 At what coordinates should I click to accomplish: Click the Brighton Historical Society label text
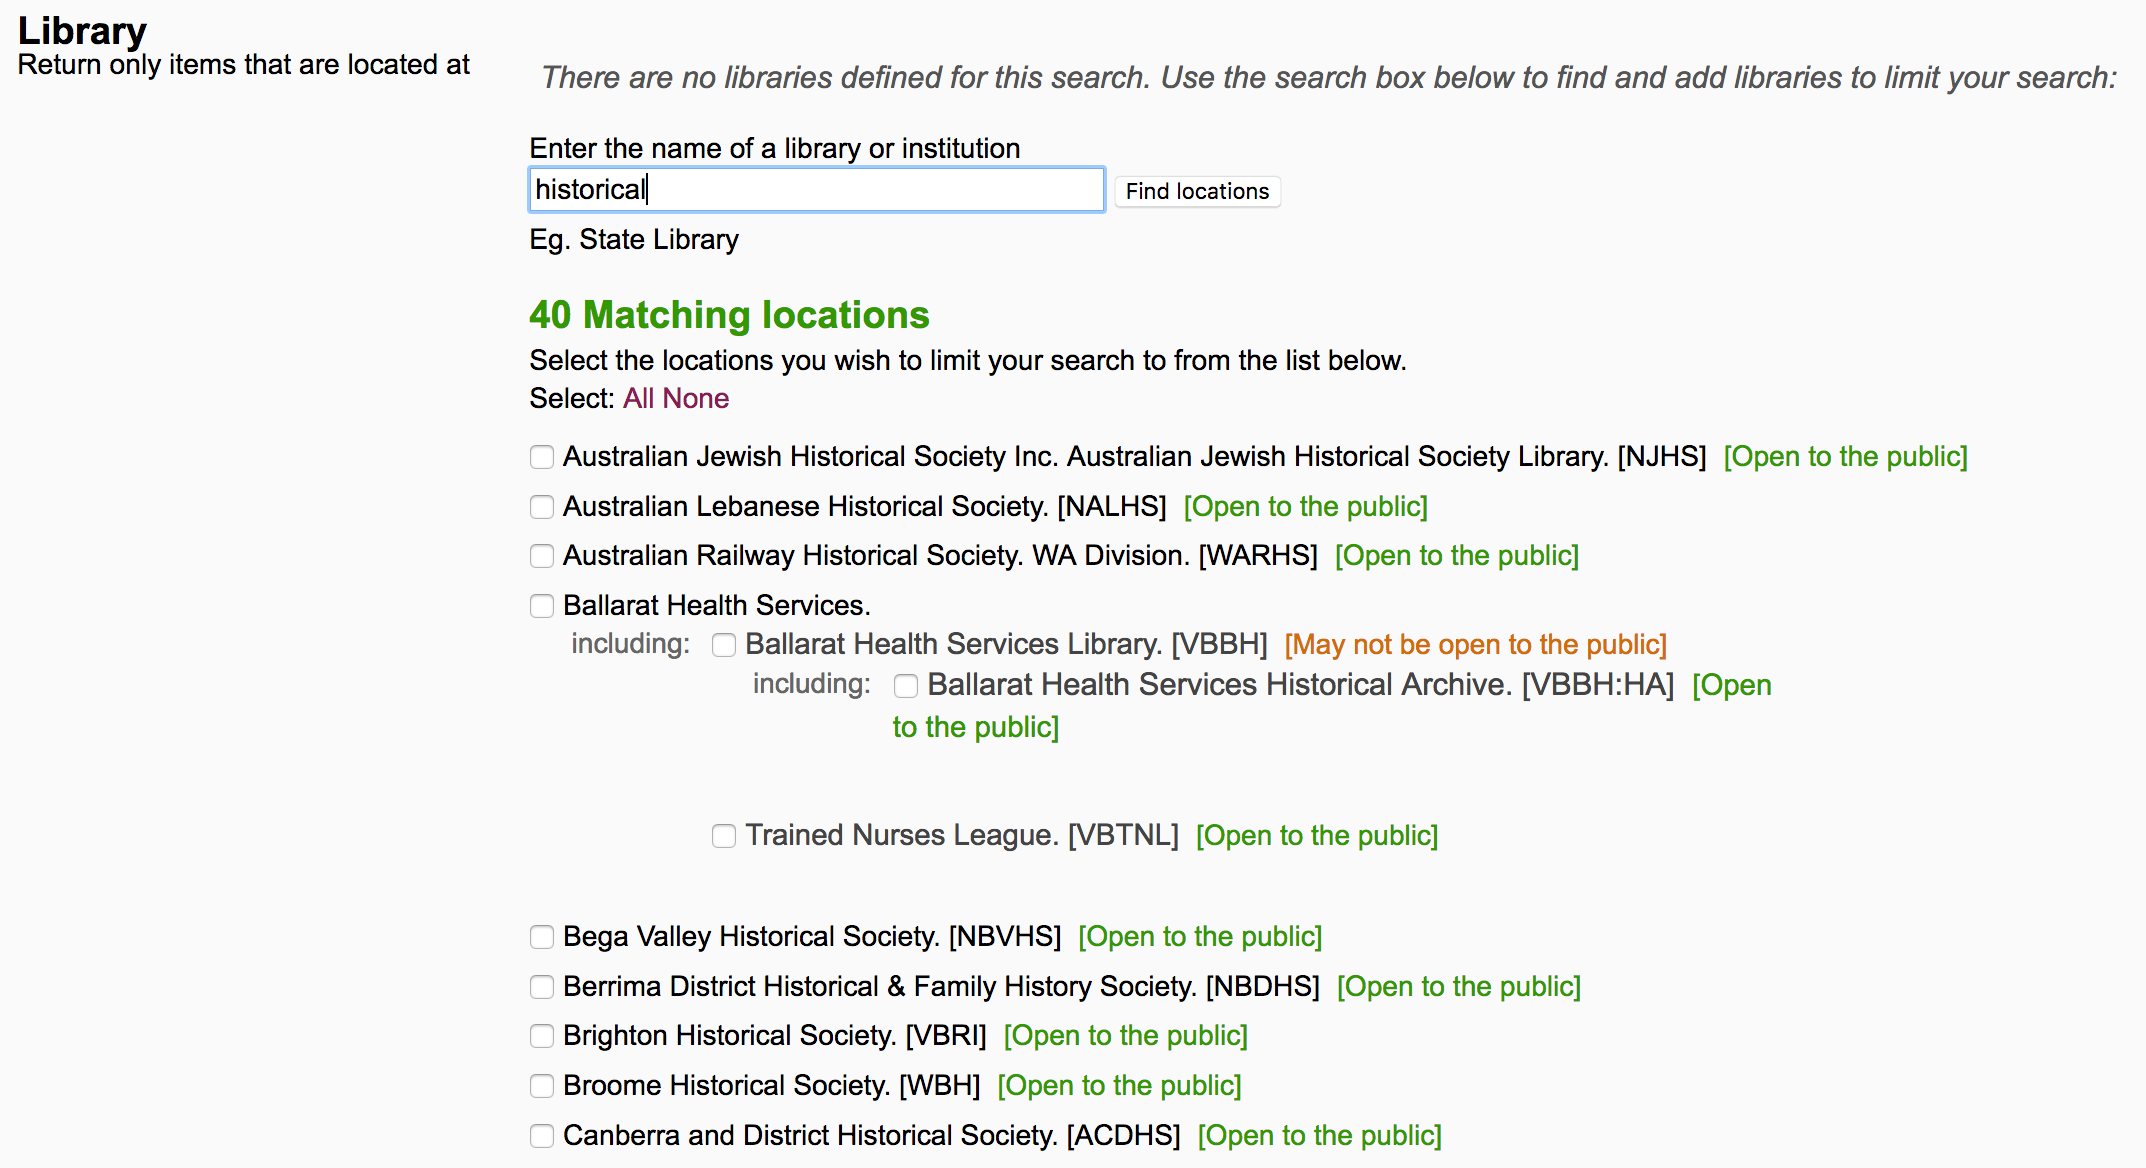(774, 1035)
